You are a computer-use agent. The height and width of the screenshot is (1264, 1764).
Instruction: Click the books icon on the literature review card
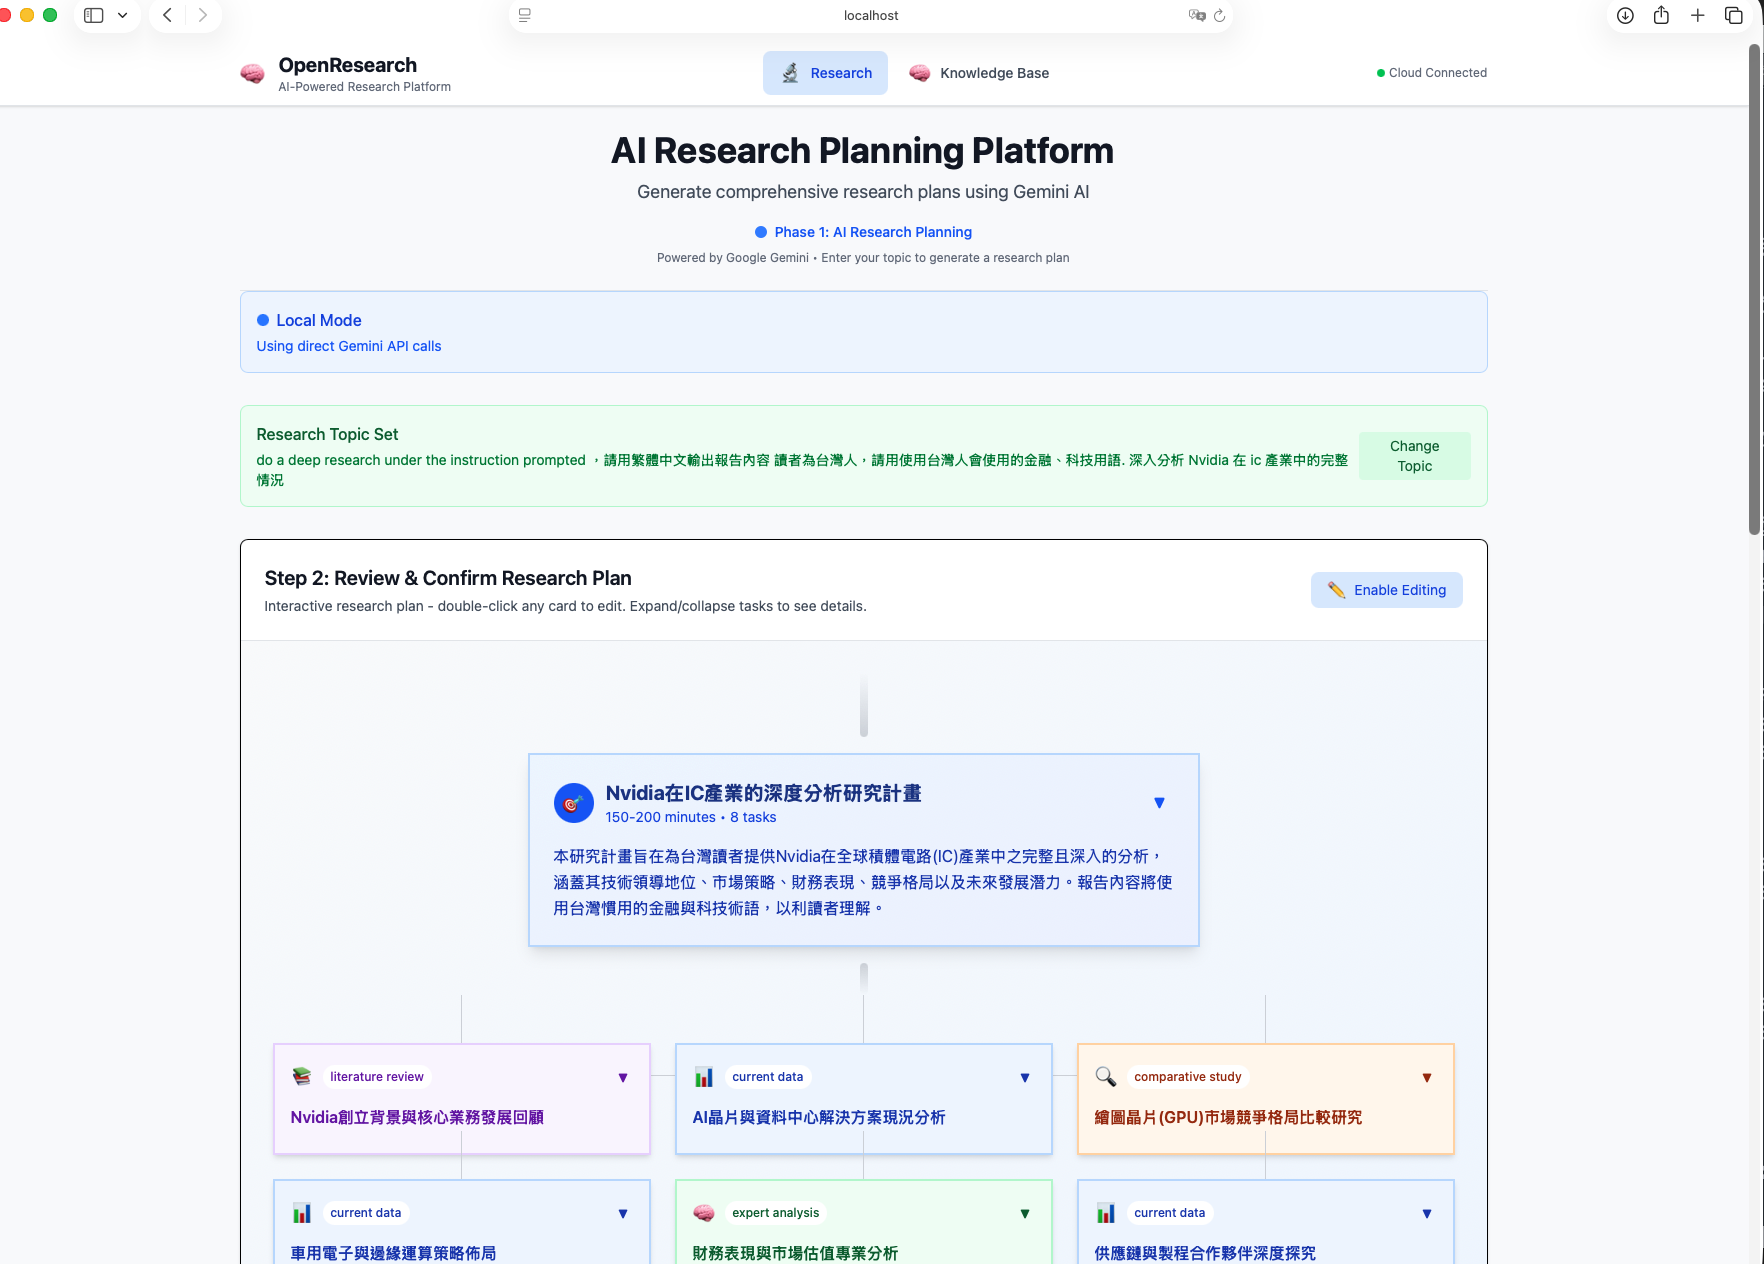[302, 1076]
